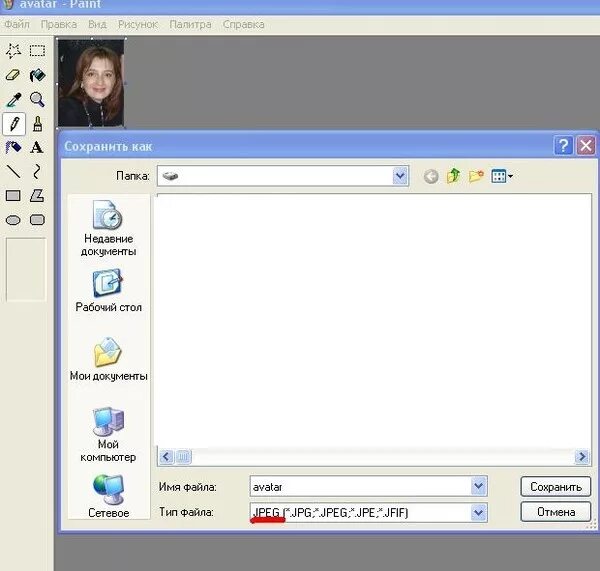The width and height of the screenshot is (600, 571).
Task: Open the Views menu icon
Action: (x=502, y=176)
